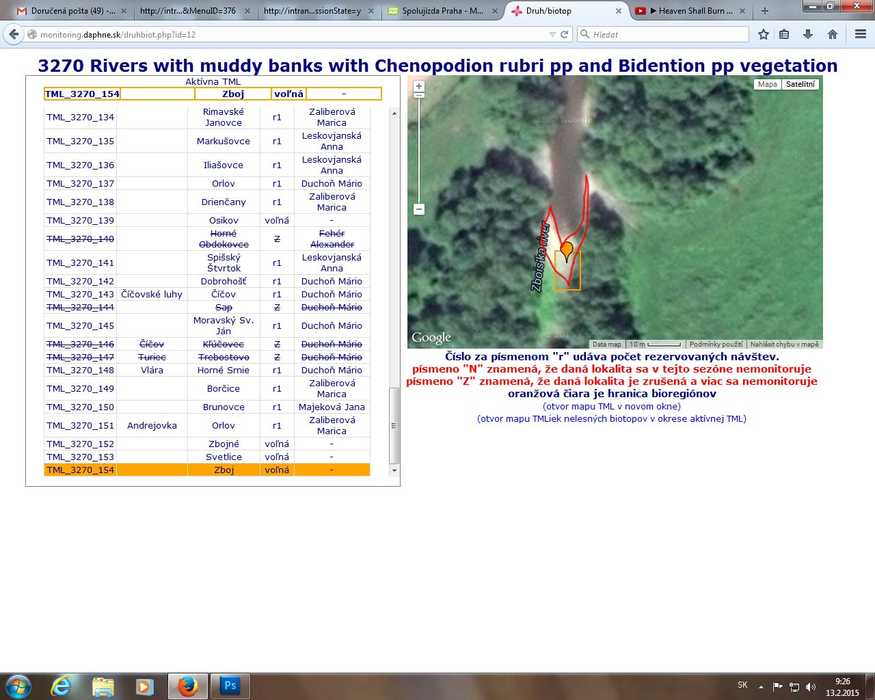
Task: Click the TML list vertical scrollbar thumb
Action: pyautogui.click(x=395, y=425)
